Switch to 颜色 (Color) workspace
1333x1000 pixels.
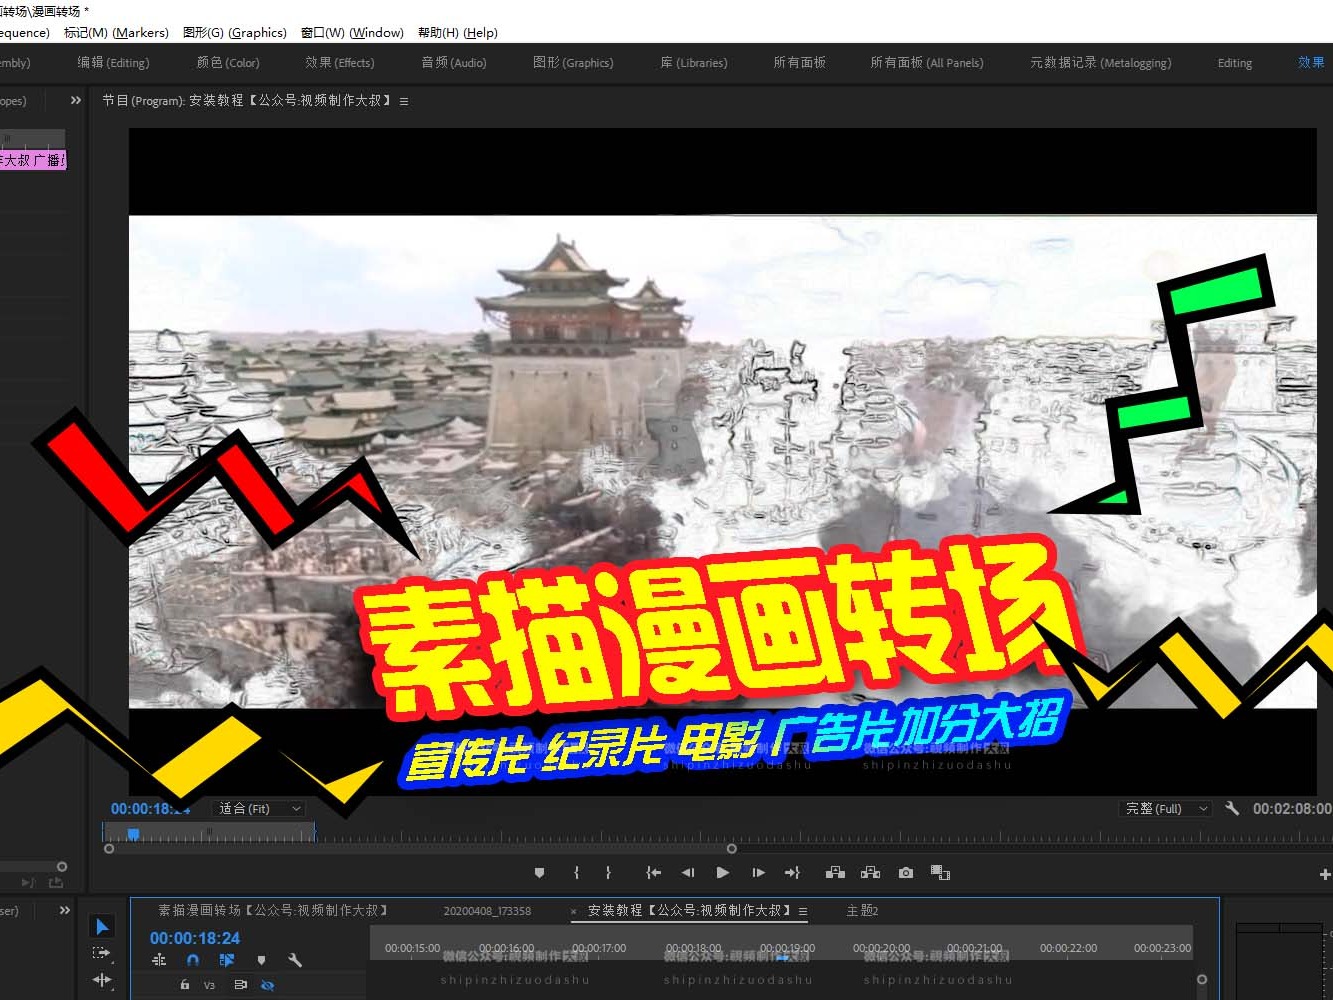click(x=228, y=62)
